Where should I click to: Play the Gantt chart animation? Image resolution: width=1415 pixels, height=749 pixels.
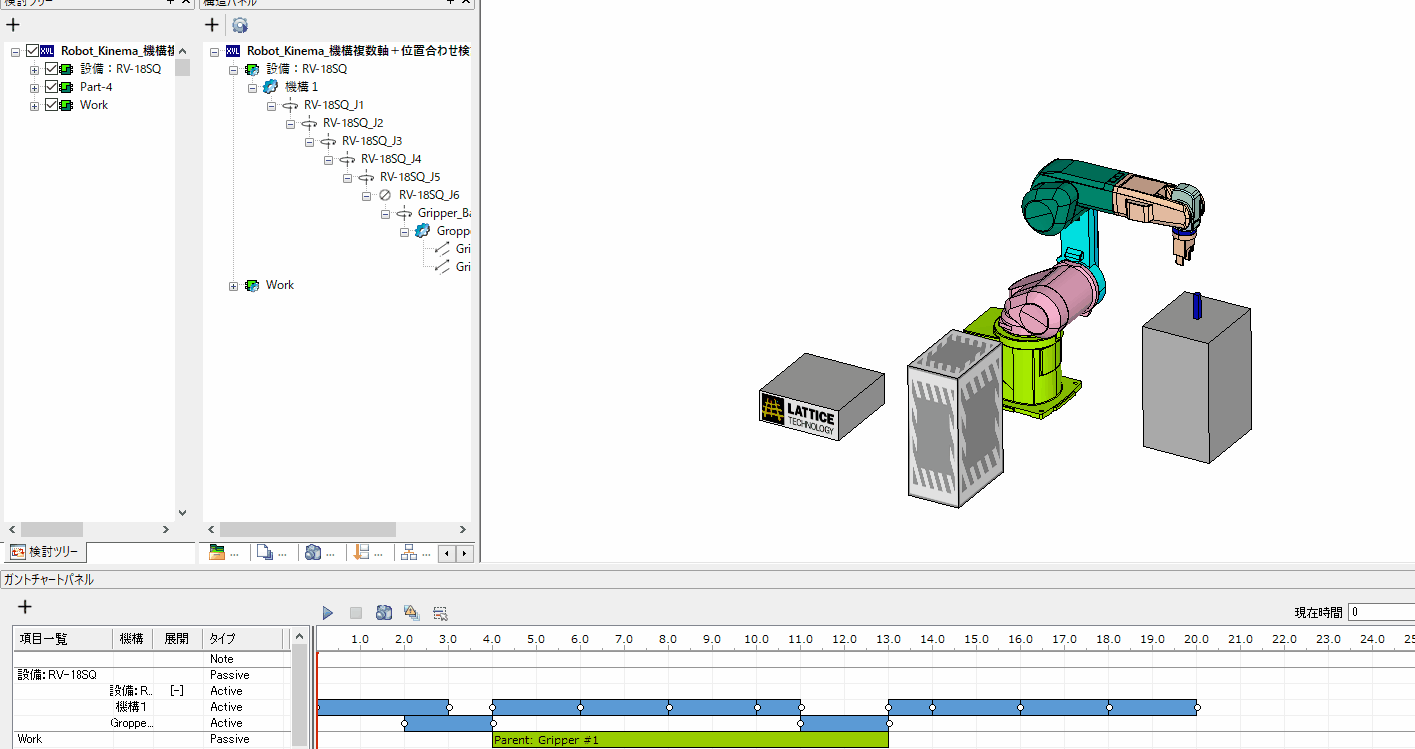(327, 613)
